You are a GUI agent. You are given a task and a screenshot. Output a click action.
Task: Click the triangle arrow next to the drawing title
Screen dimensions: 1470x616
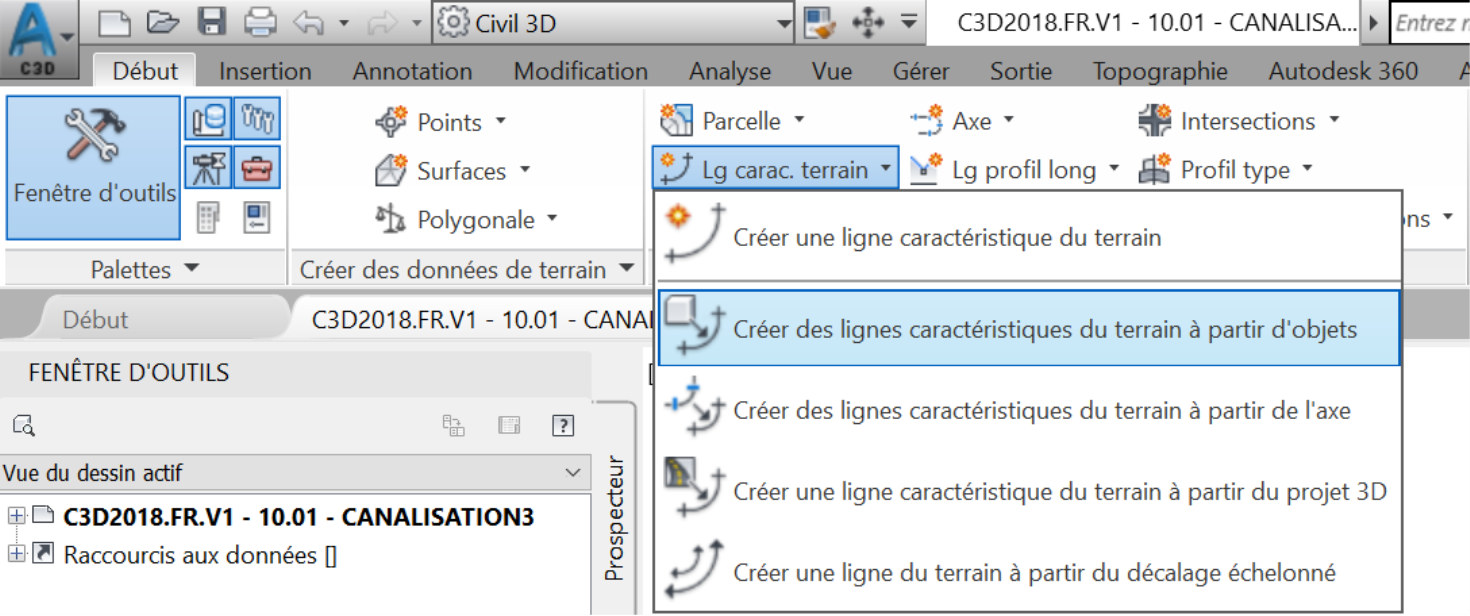1373,23
